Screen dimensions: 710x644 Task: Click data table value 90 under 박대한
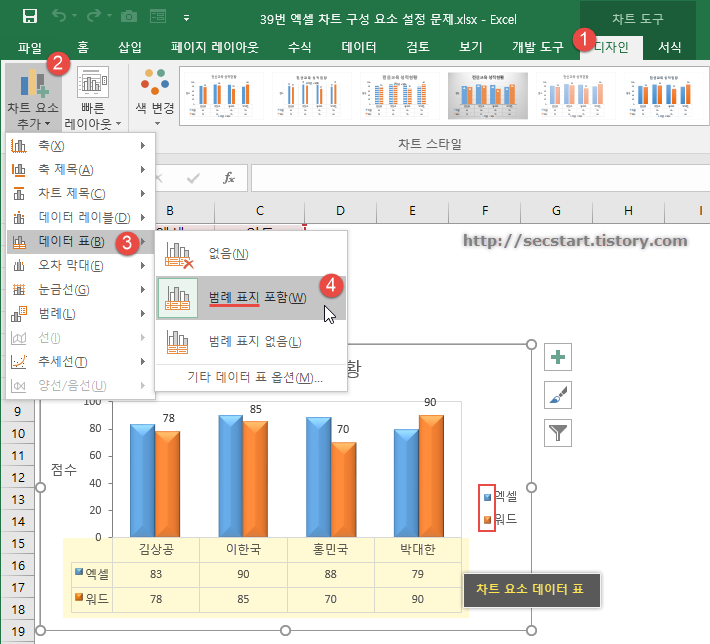(x=417, y=599)
